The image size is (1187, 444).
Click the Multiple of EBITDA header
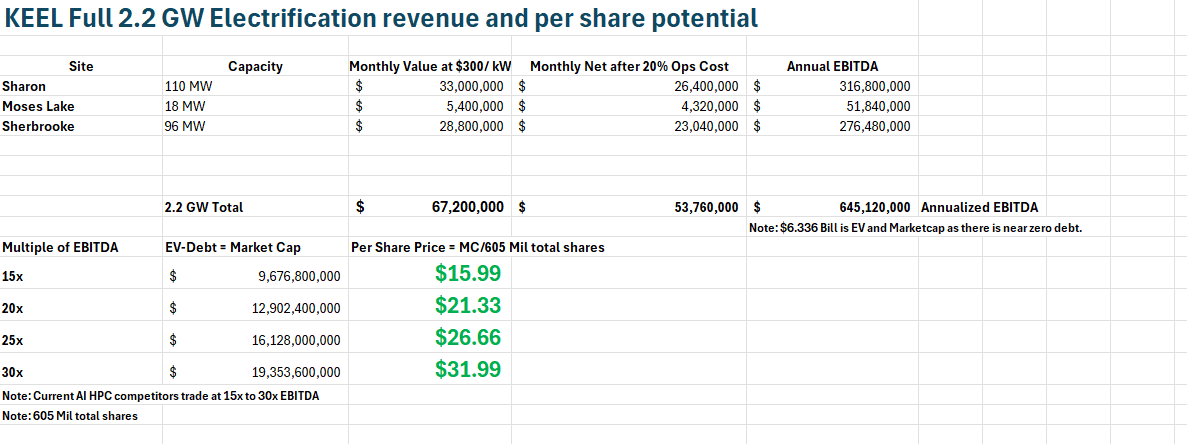[x=81, y=247]
